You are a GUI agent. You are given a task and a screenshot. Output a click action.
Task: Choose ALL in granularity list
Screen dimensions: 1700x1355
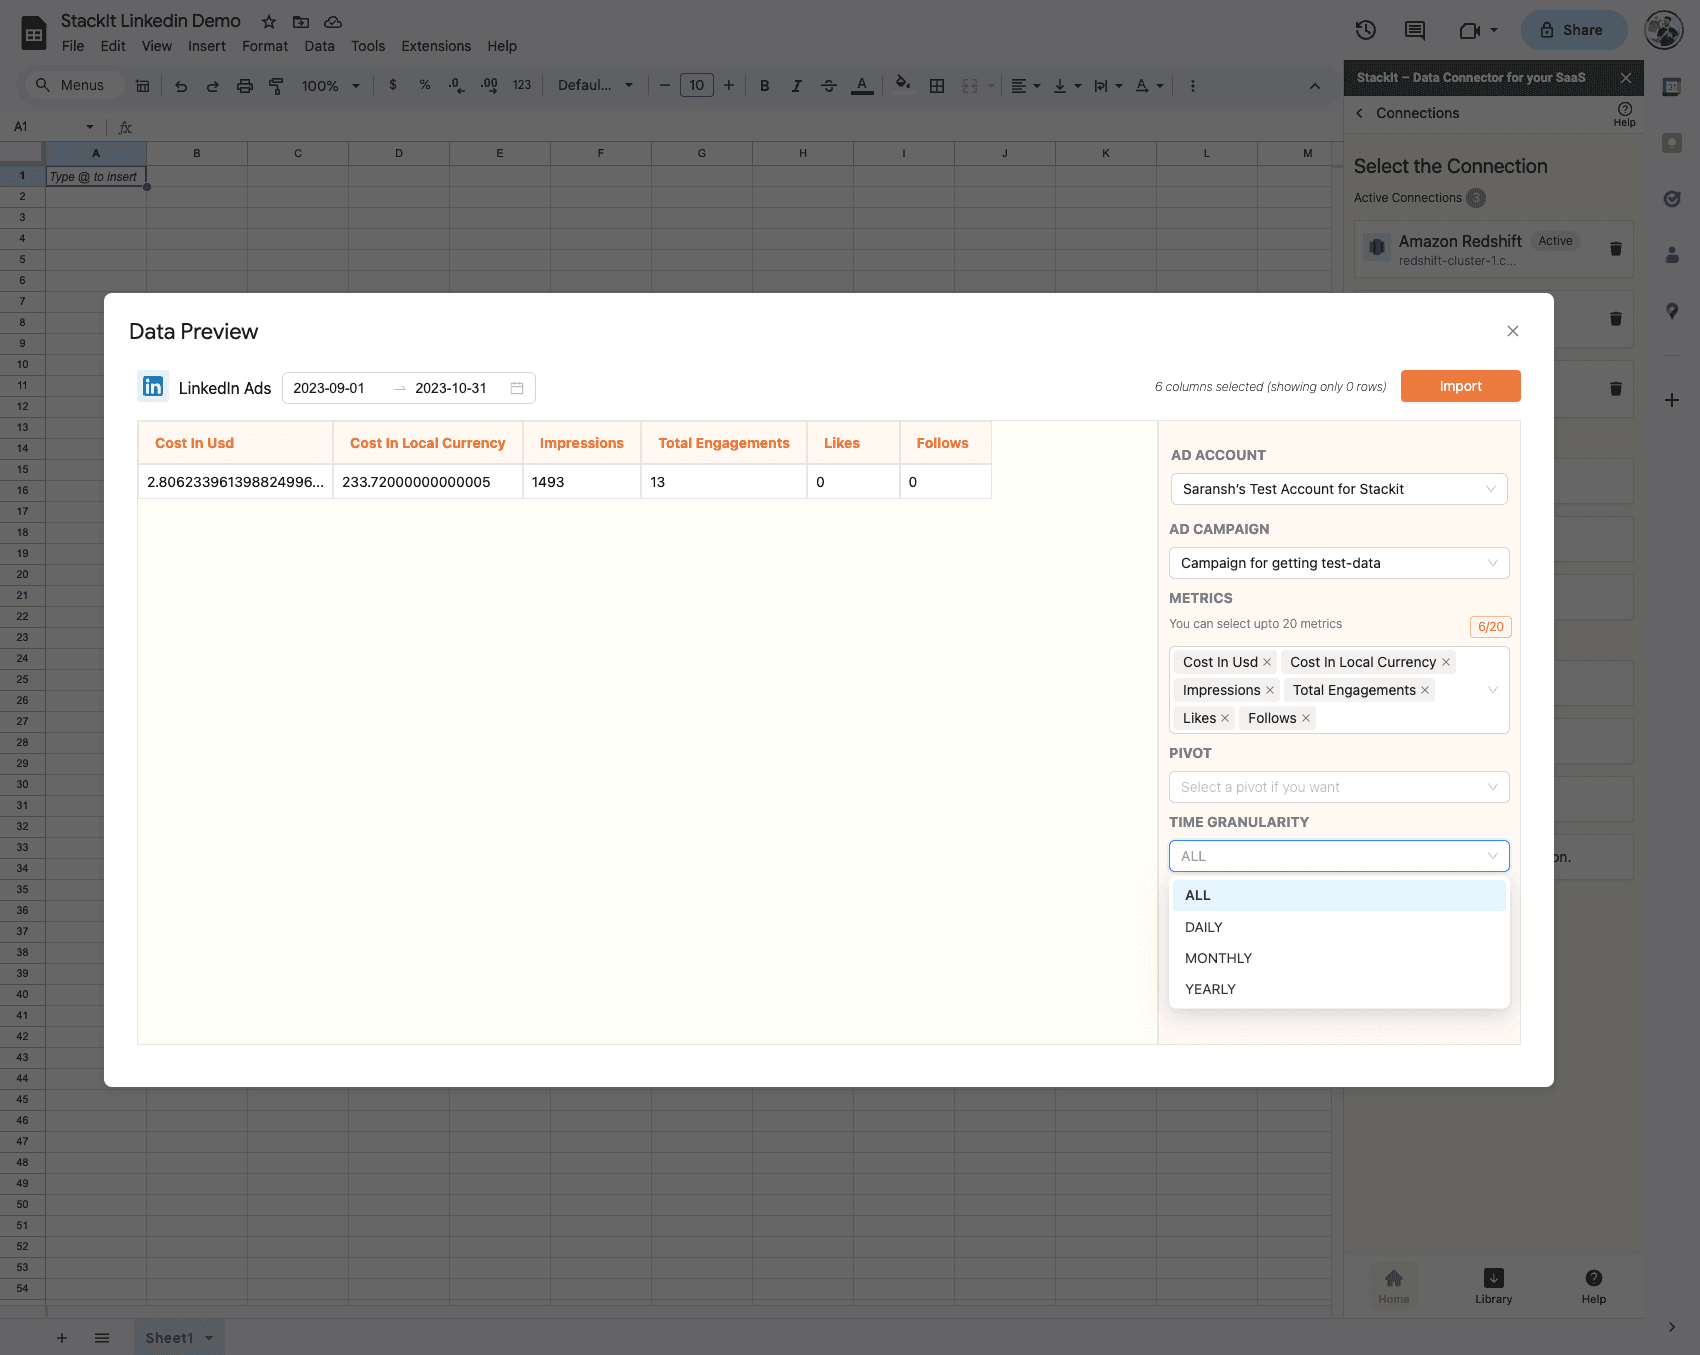coord(1339,895)
